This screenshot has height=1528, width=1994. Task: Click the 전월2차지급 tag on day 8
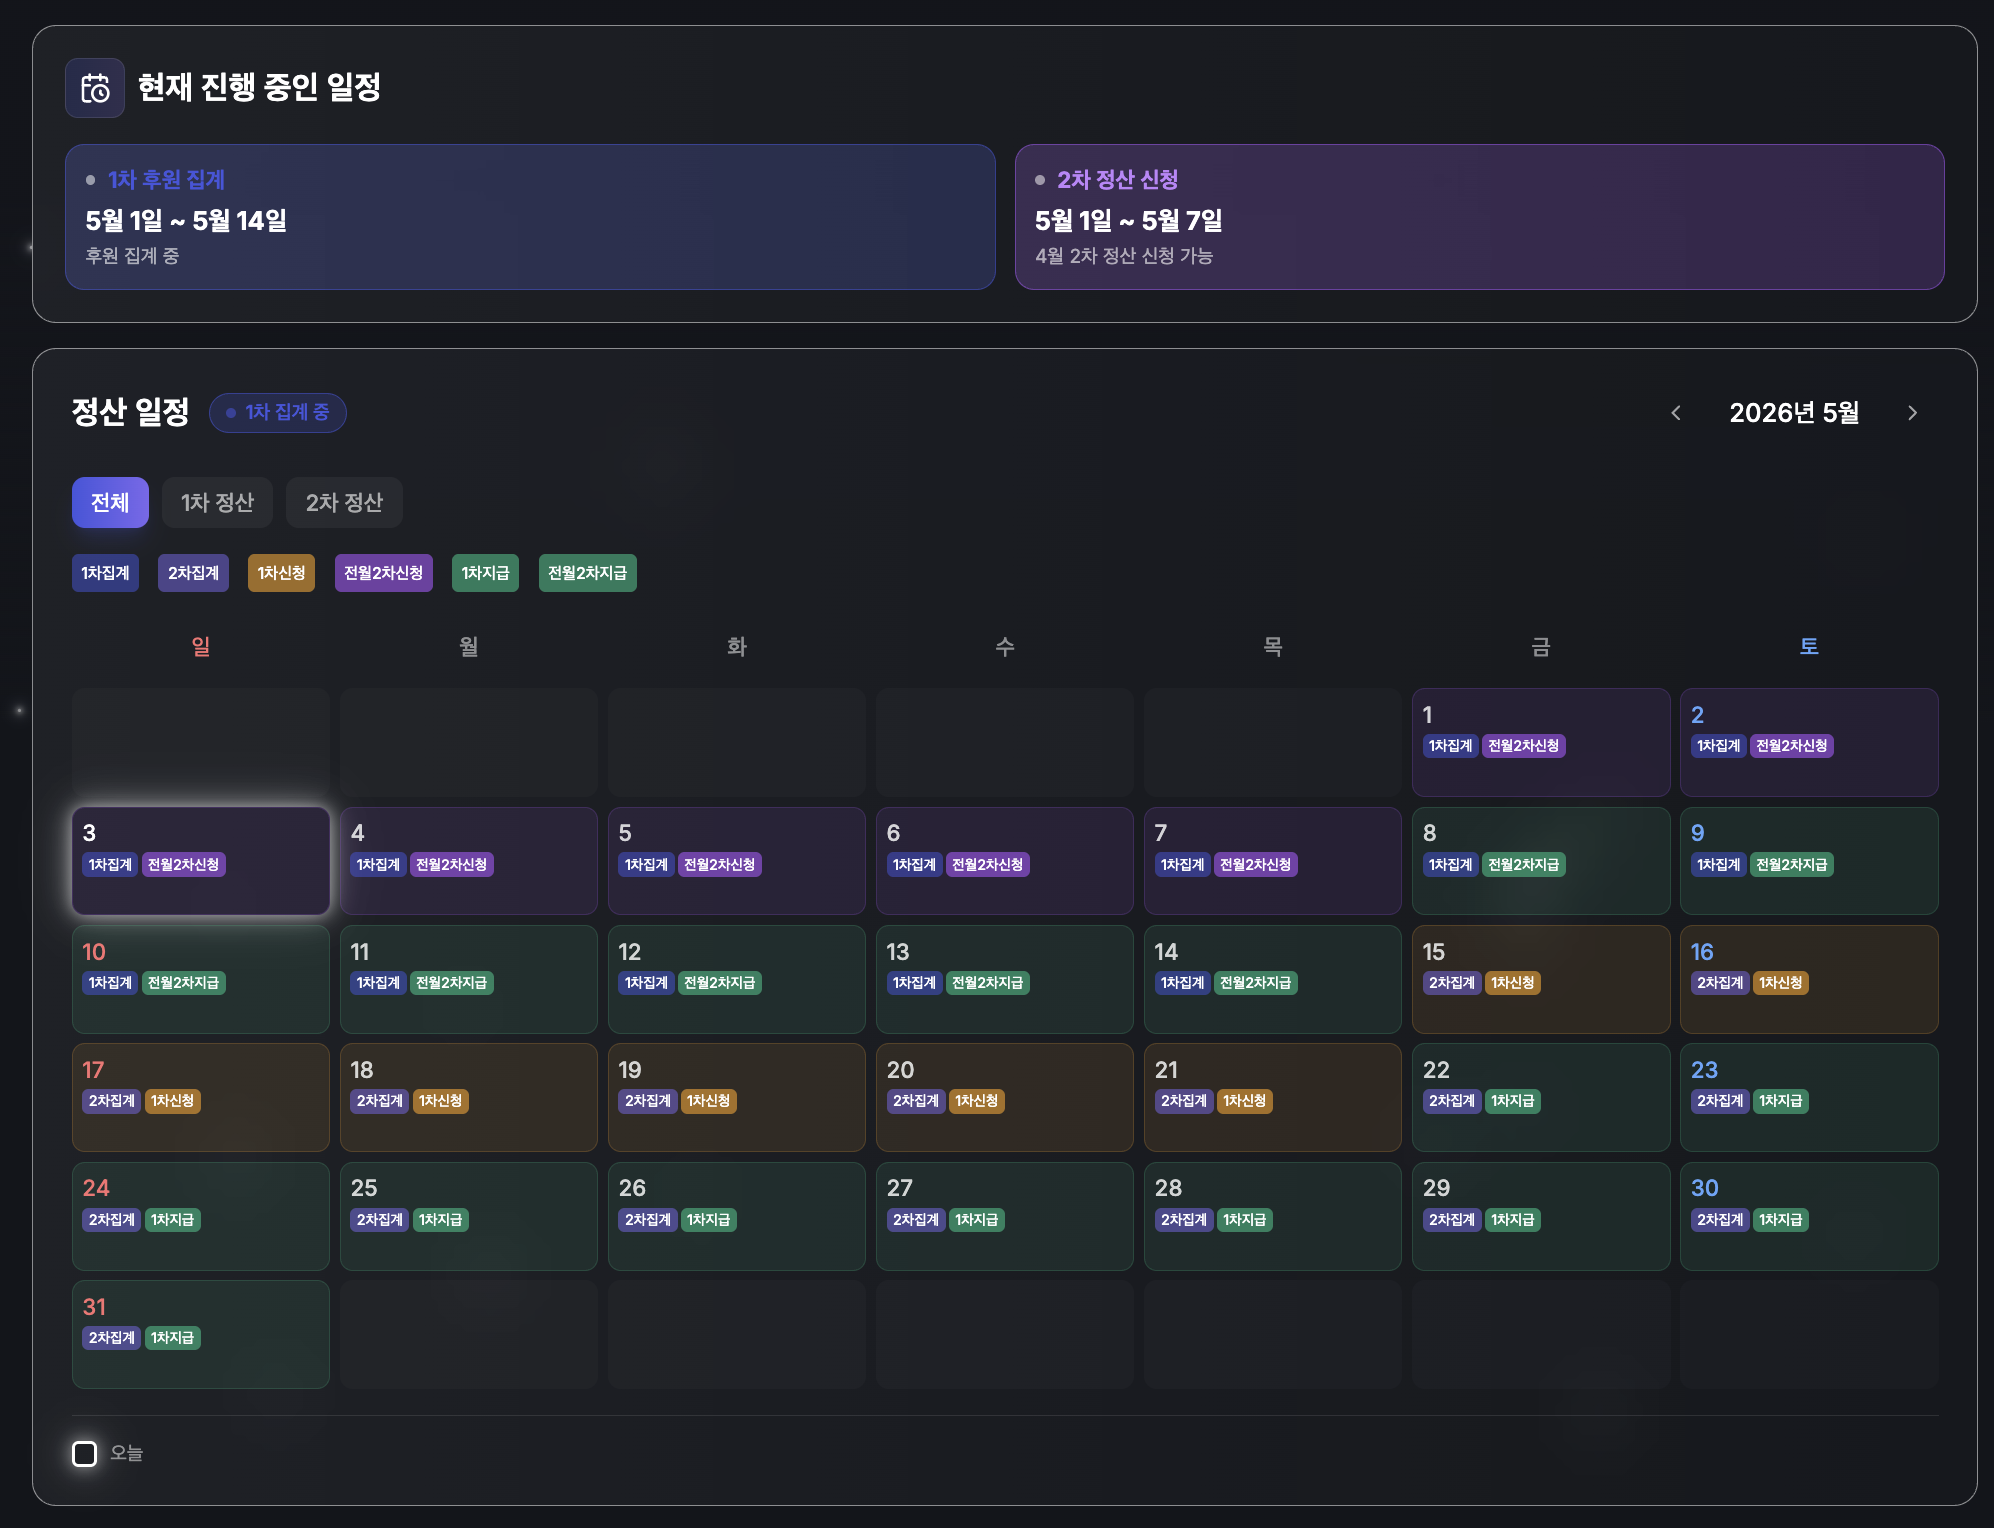click(x=1523, y=864)
